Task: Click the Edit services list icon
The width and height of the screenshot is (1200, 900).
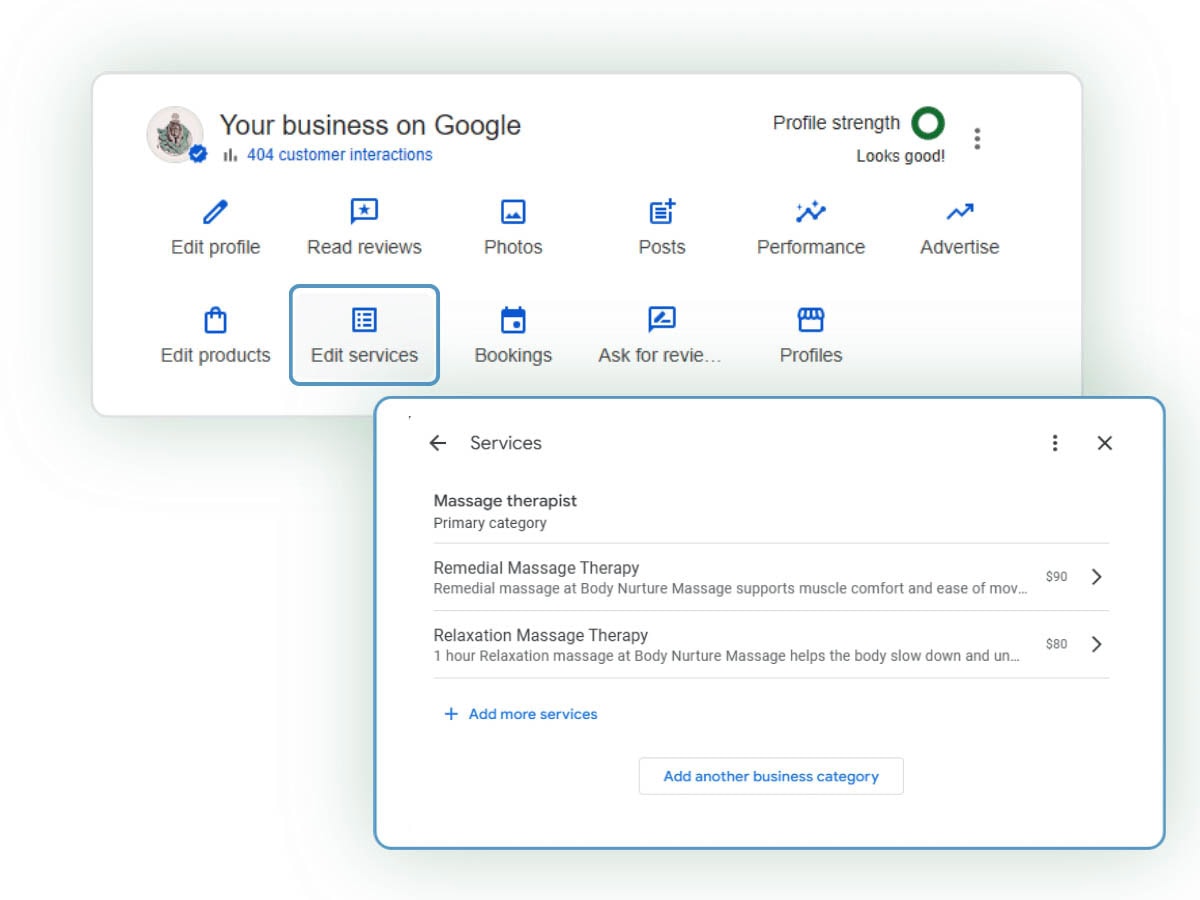Action: (x=364, y=320)
